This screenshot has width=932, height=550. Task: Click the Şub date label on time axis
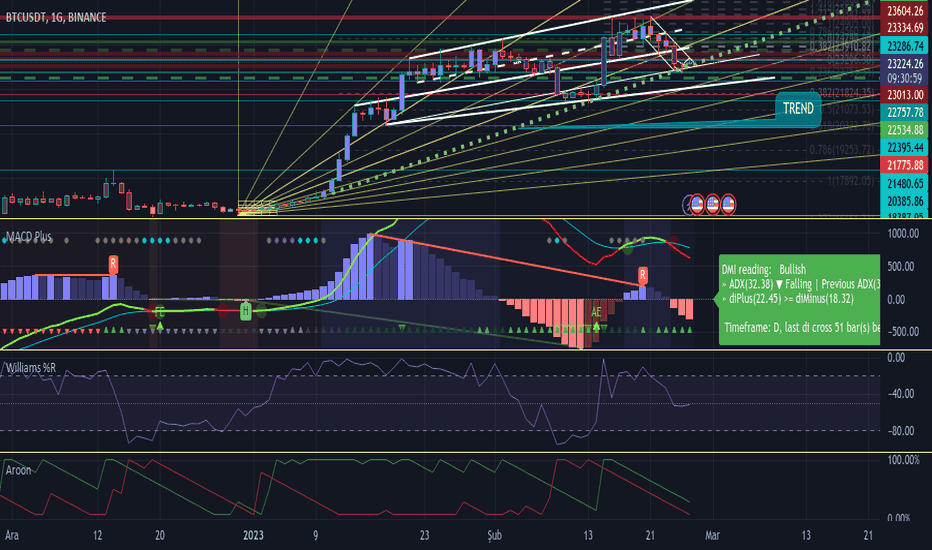tap(494, 535)
